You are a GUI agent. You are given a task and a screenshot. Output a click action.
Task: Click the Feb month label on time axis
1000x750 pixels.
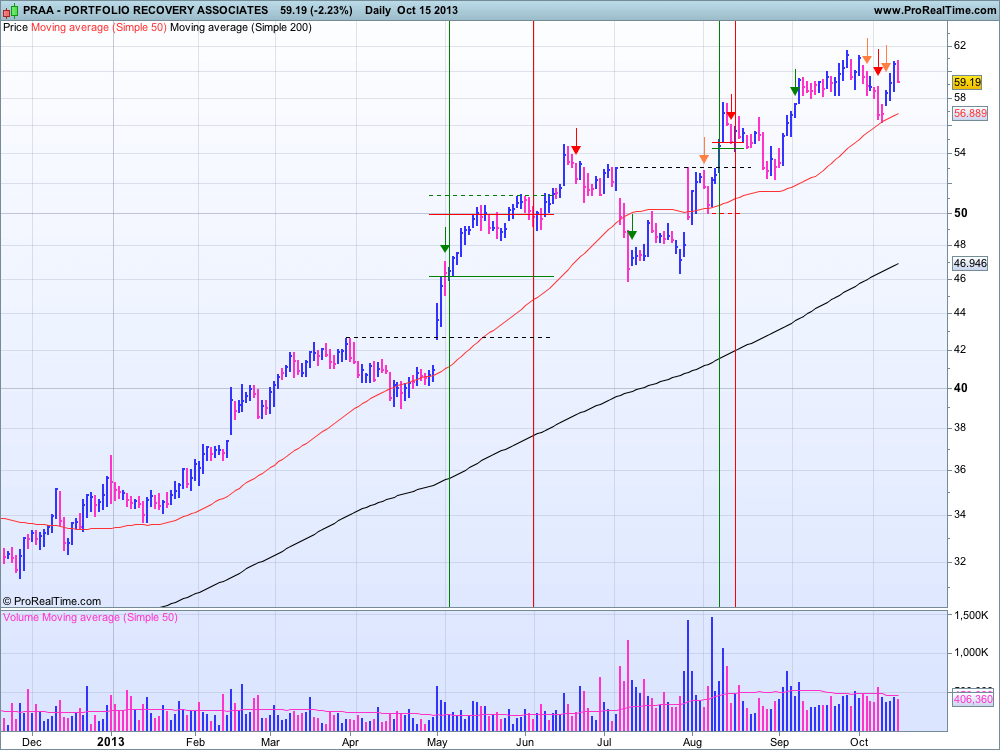[195, 742]
